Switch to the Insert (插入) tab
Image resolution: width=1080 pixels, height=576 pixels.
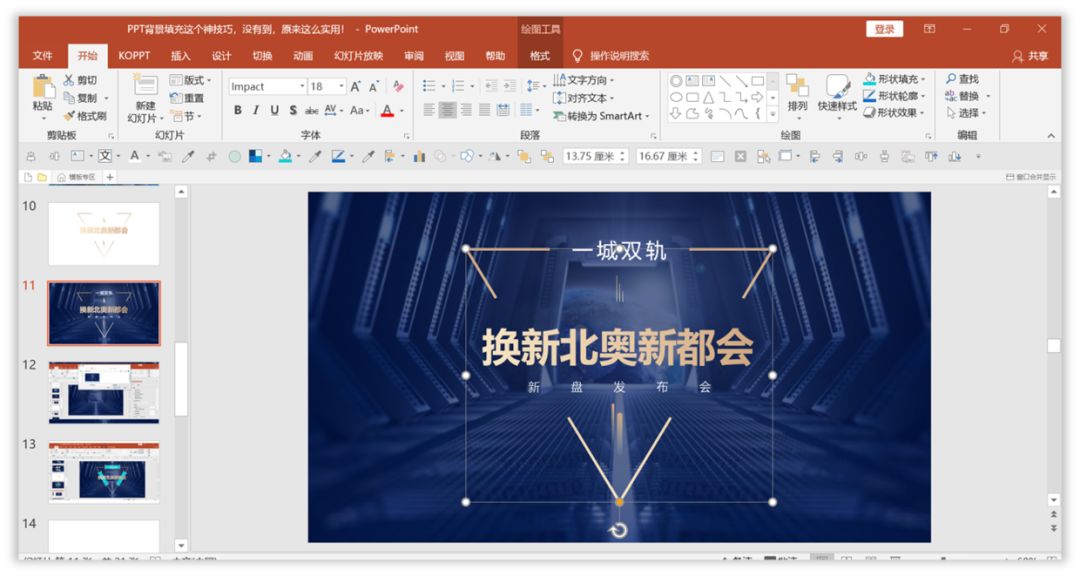pos(180,56)
